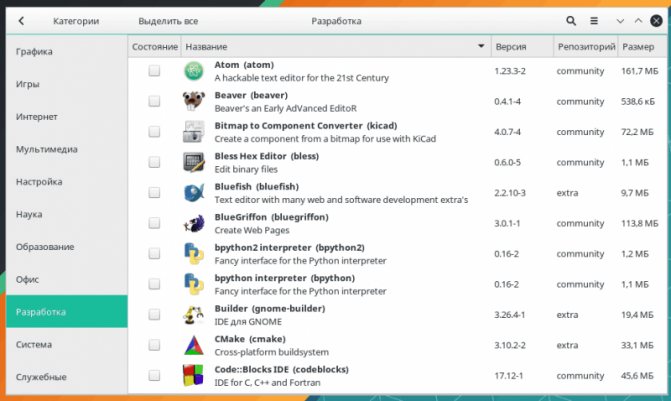Sort by the Репозиторий column header
671x401 pixels.
tap(586, 46)
